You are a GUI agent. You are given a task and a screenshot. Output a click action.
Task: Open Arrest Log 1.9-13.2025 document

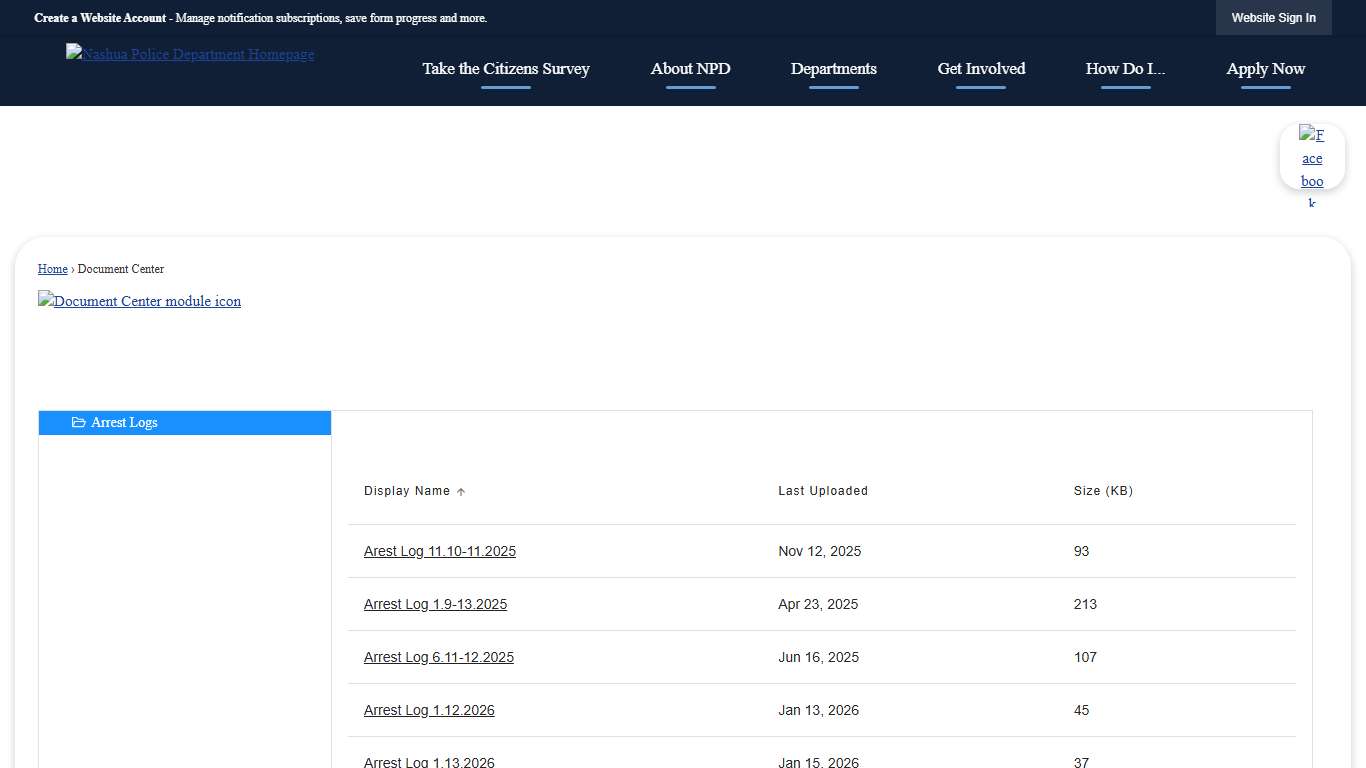[435, 604]
